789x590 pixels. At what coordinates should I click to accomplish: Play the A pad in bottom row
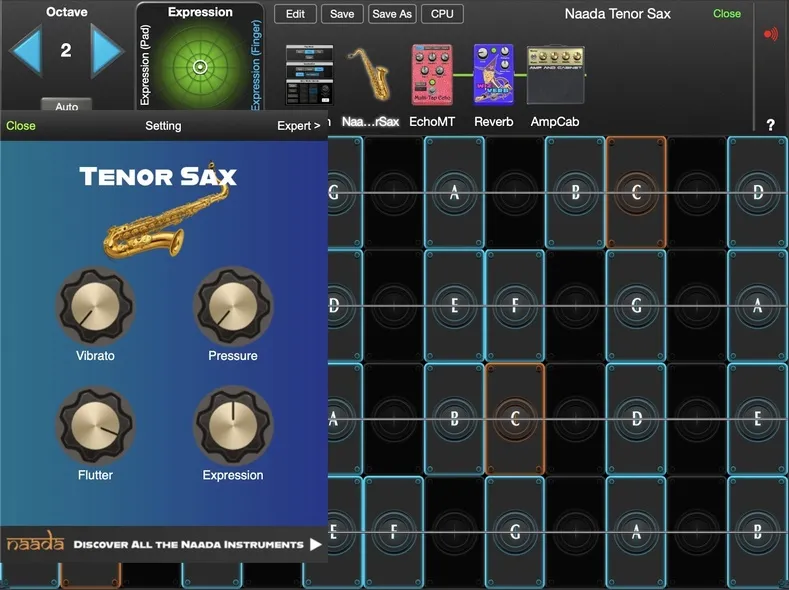[x=636, y=532]
